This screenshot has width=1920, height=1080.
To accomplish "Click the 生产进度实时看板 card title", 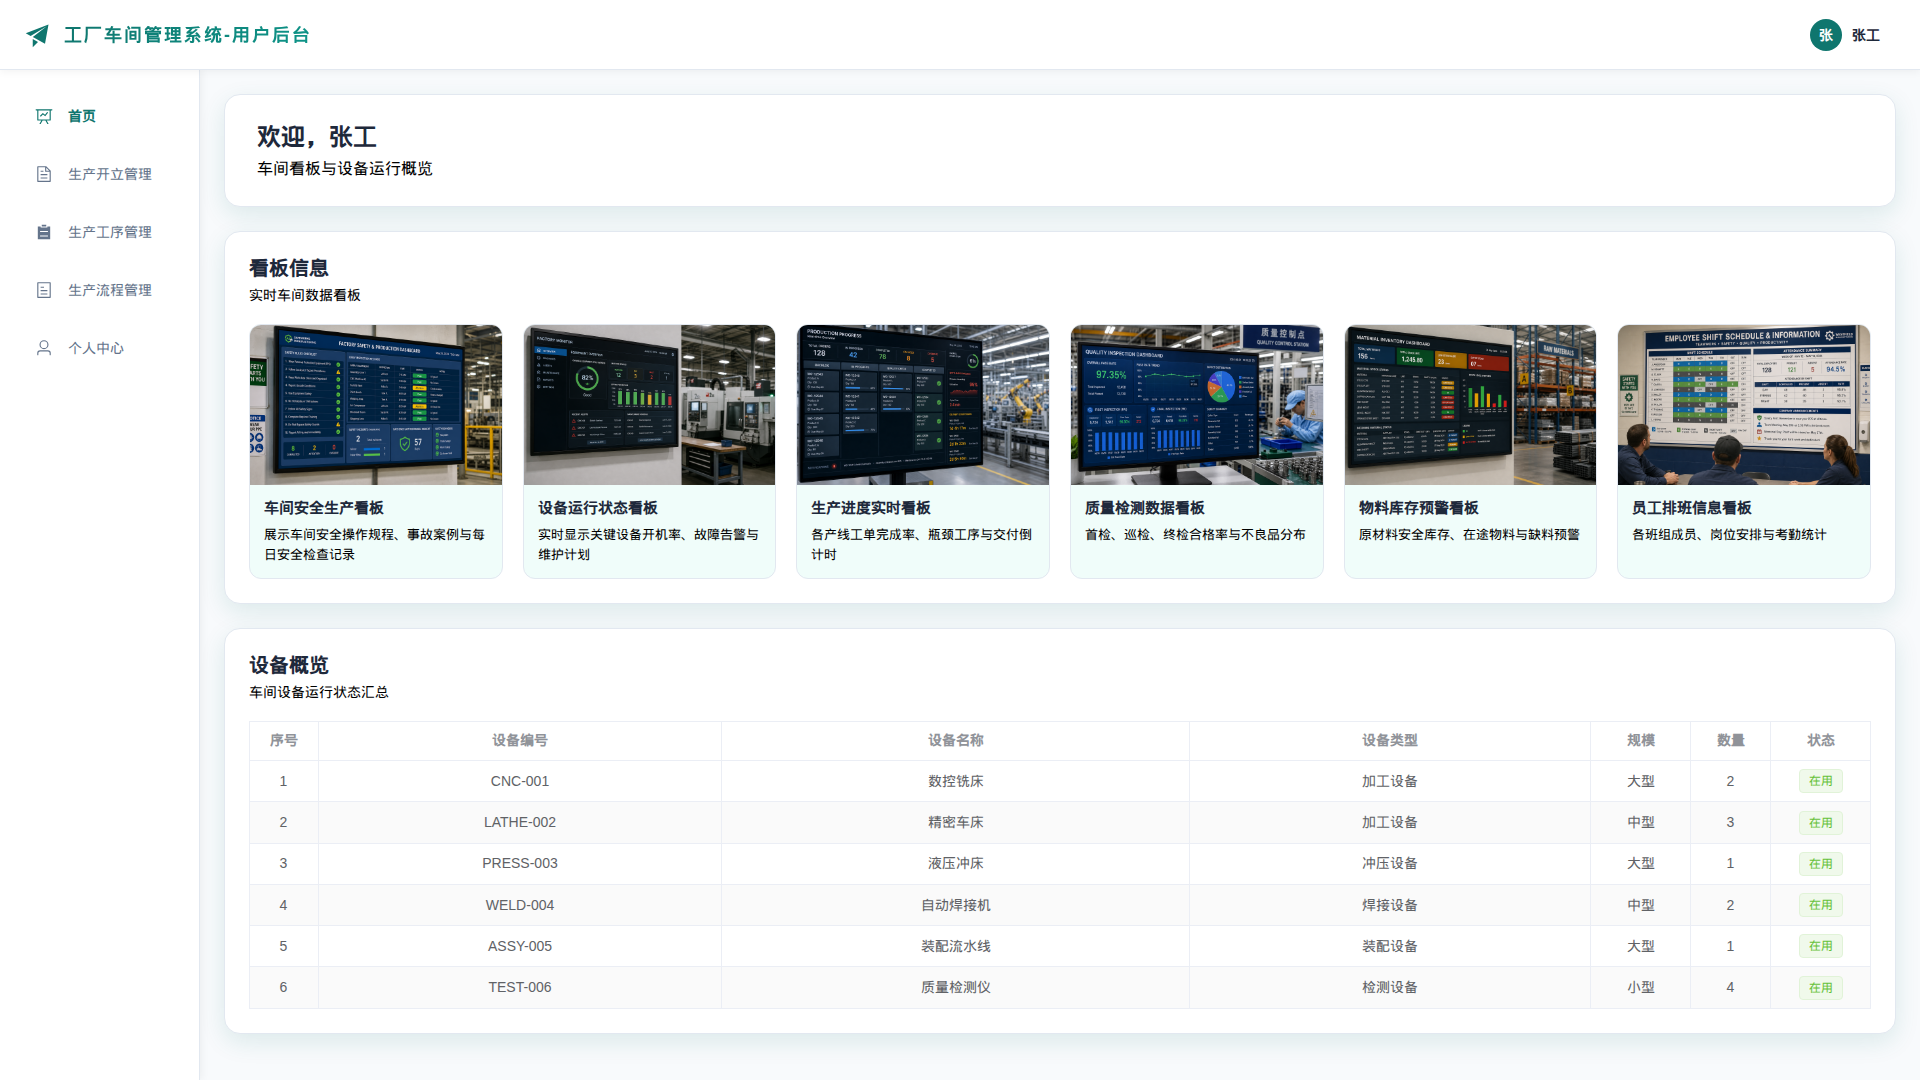I will [871, 508].
